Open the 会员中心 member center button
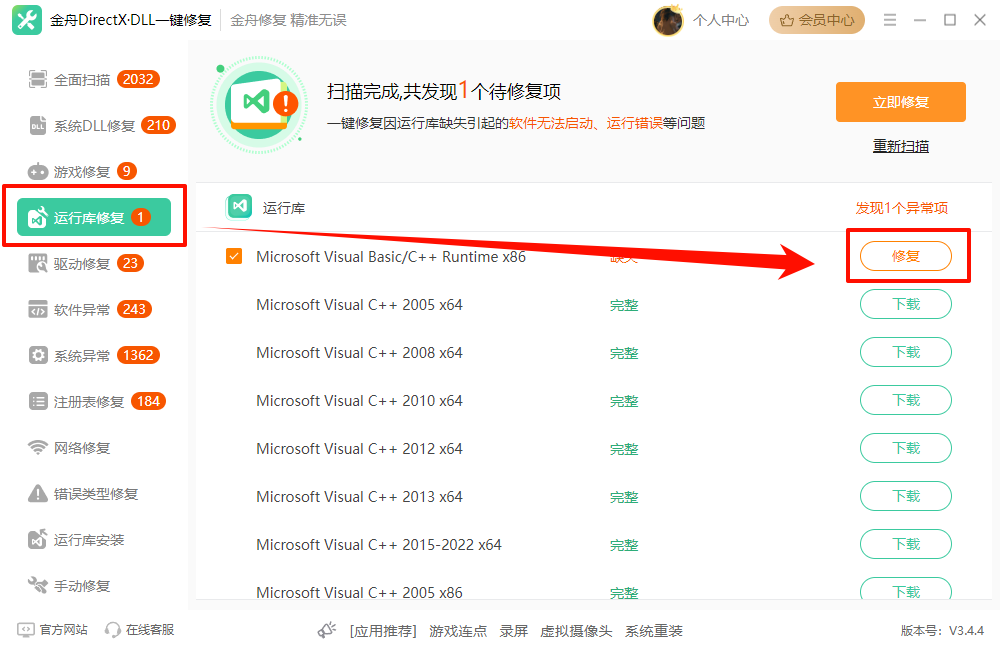1000x650 pixels. (816, 20)
